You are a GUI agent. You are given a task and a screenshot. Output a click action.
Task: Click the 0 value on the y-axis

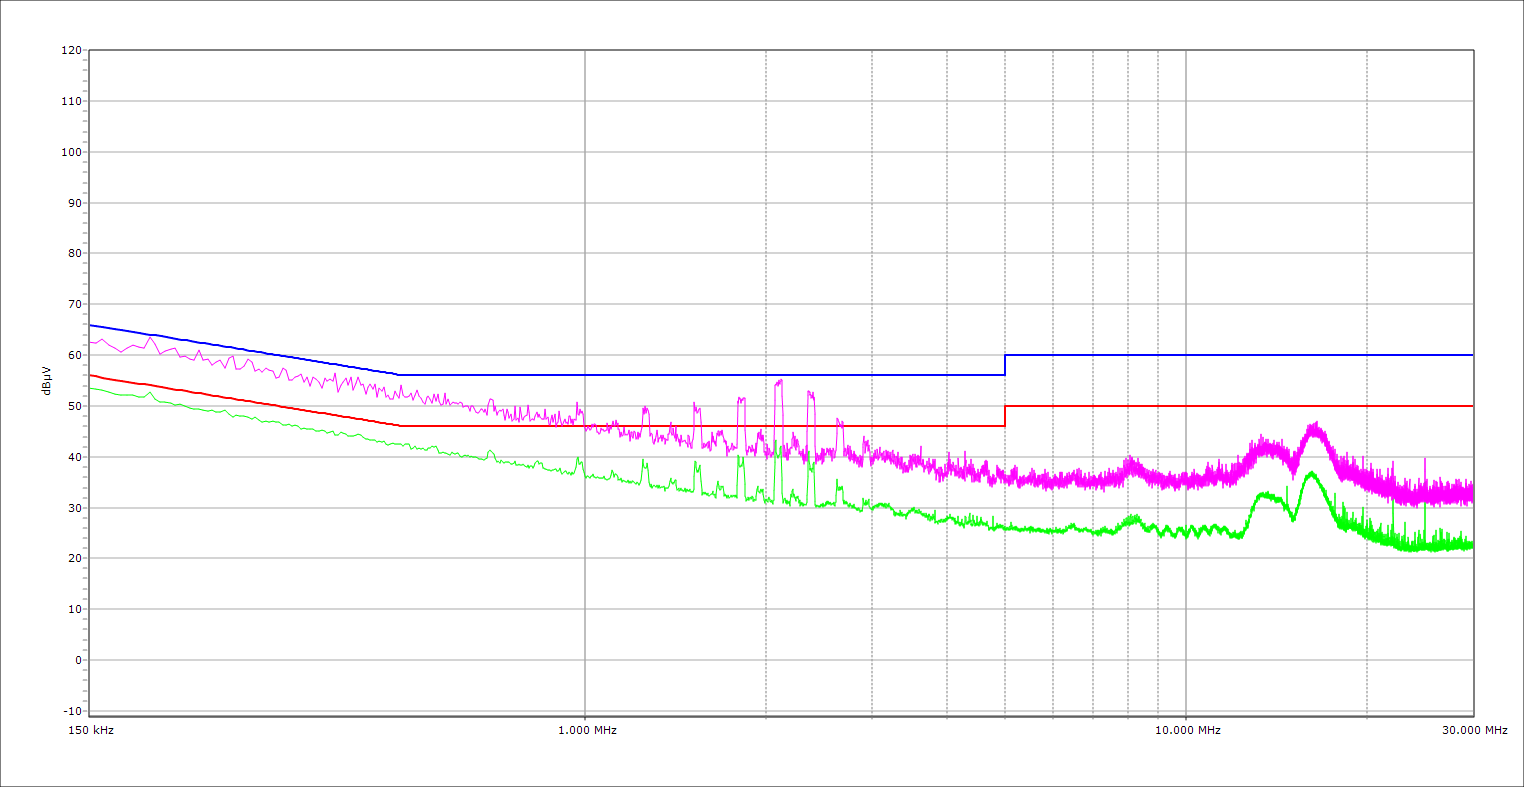77,660
